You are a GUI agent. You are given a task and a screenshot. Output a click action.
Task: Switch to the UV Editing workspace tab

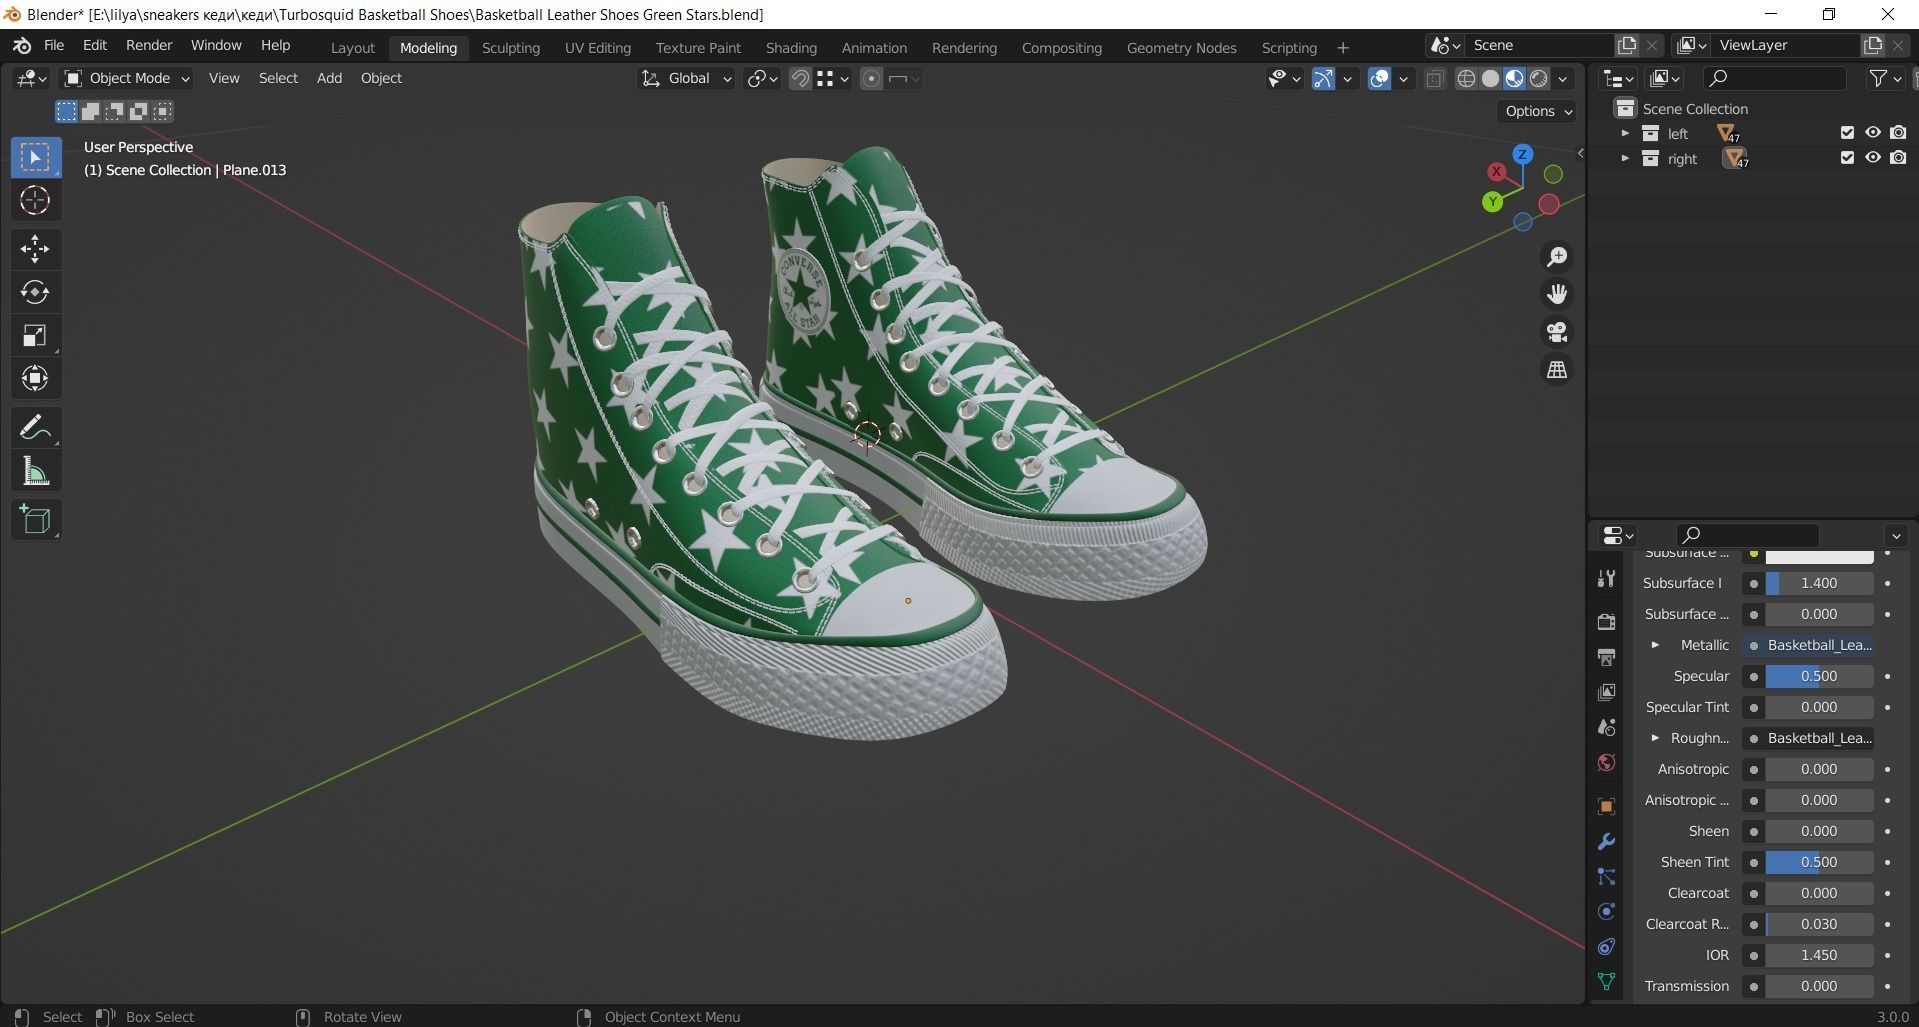[x=598, y=47]
